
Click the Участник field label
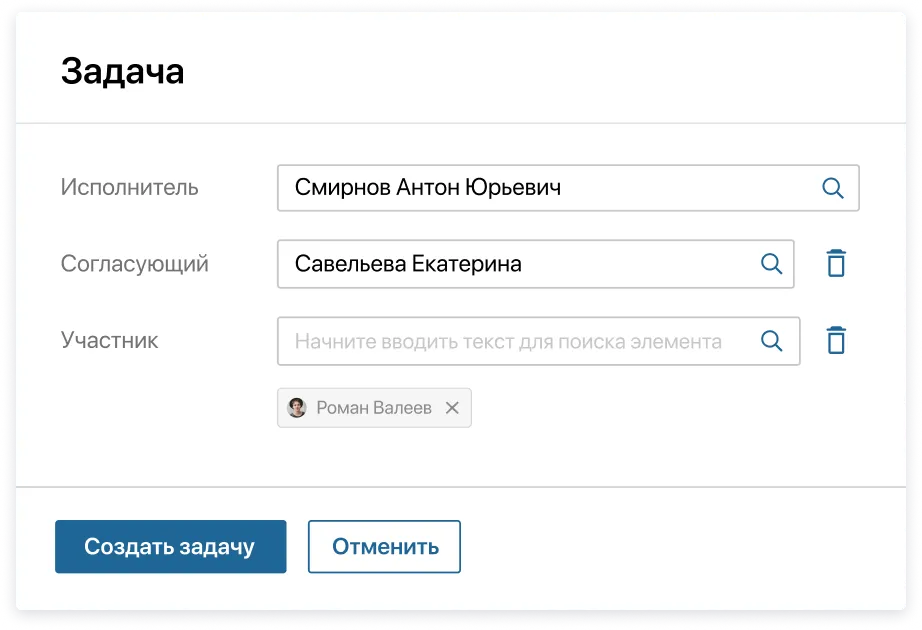tap(110, 341)
